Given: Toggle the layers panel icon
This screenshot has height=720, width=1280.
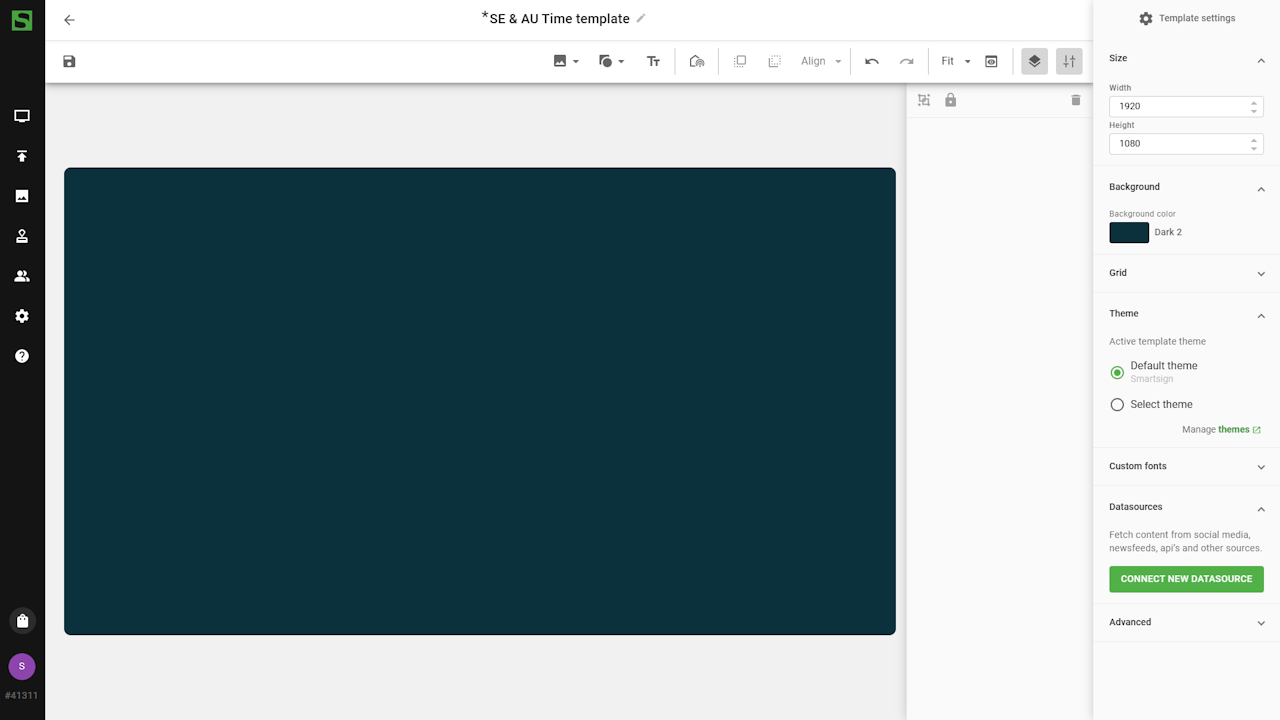Looking at the screenshot, I should (1034, 62).
